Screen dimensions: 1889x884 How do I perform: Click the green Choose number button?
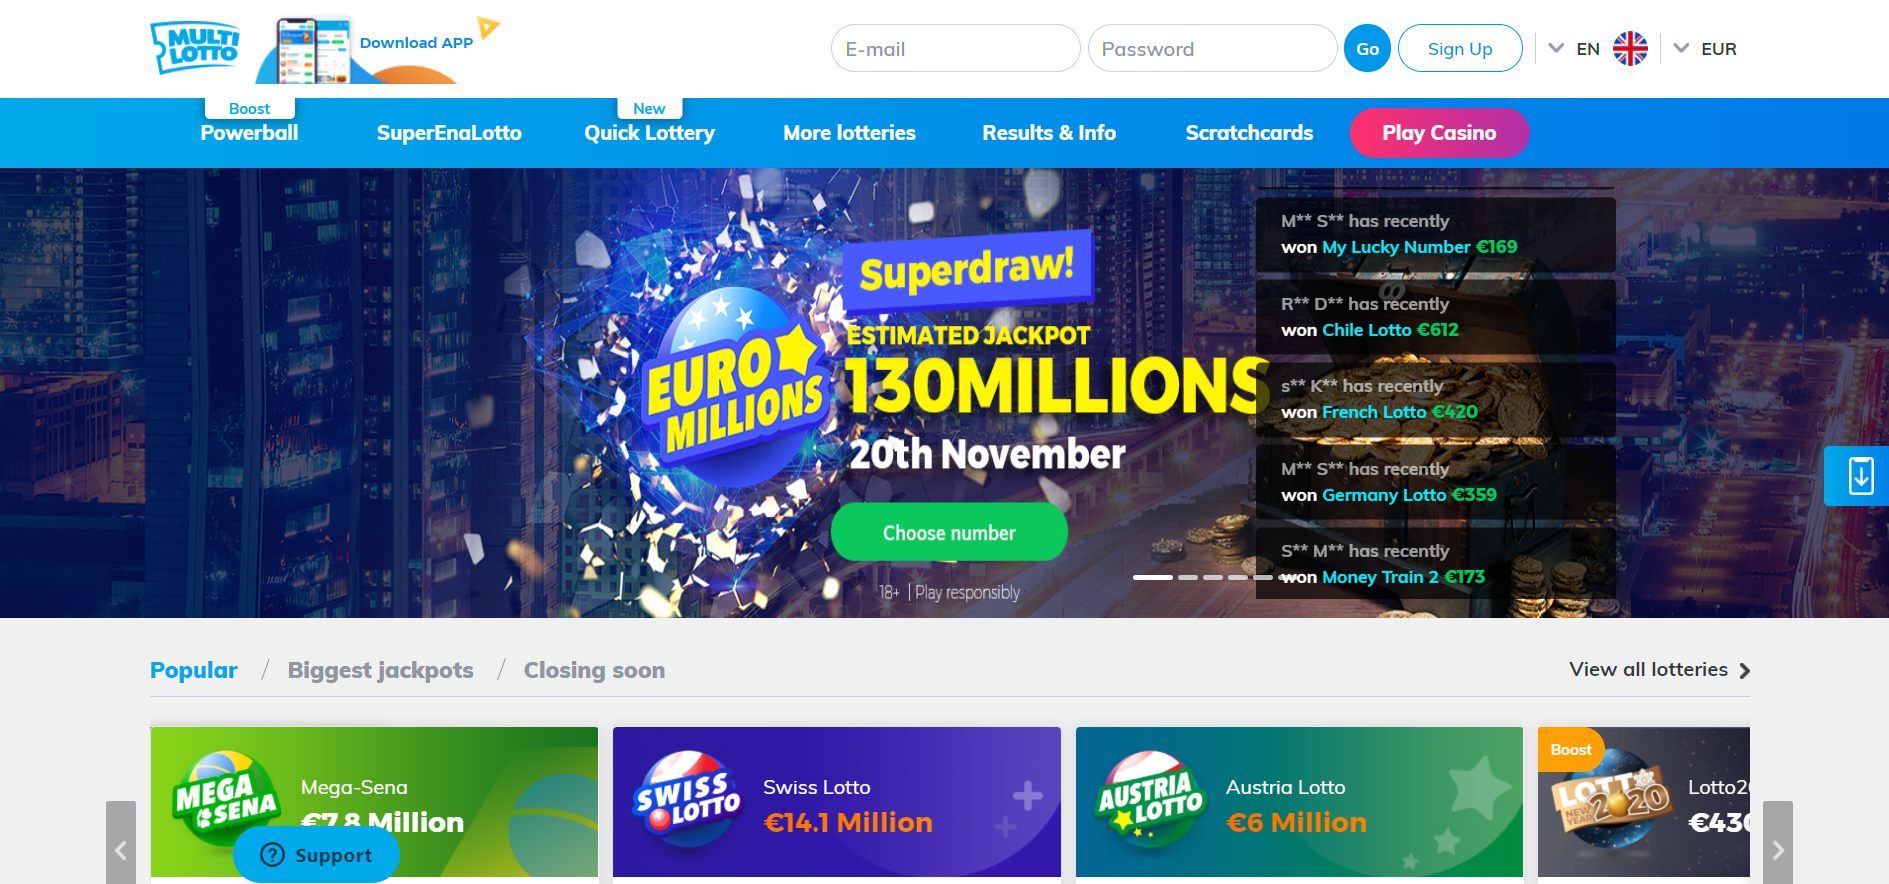tap(949, 532)
